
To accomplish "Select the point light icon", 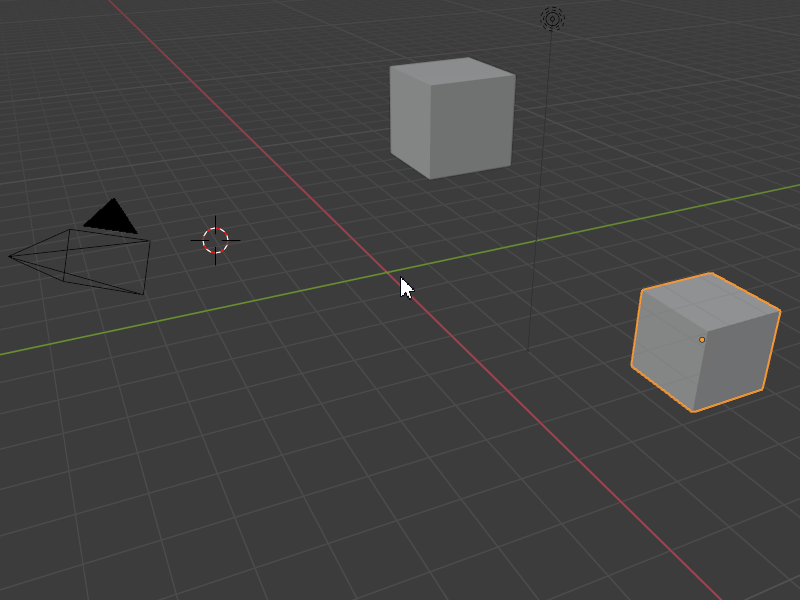I will [x=552, y=19].
